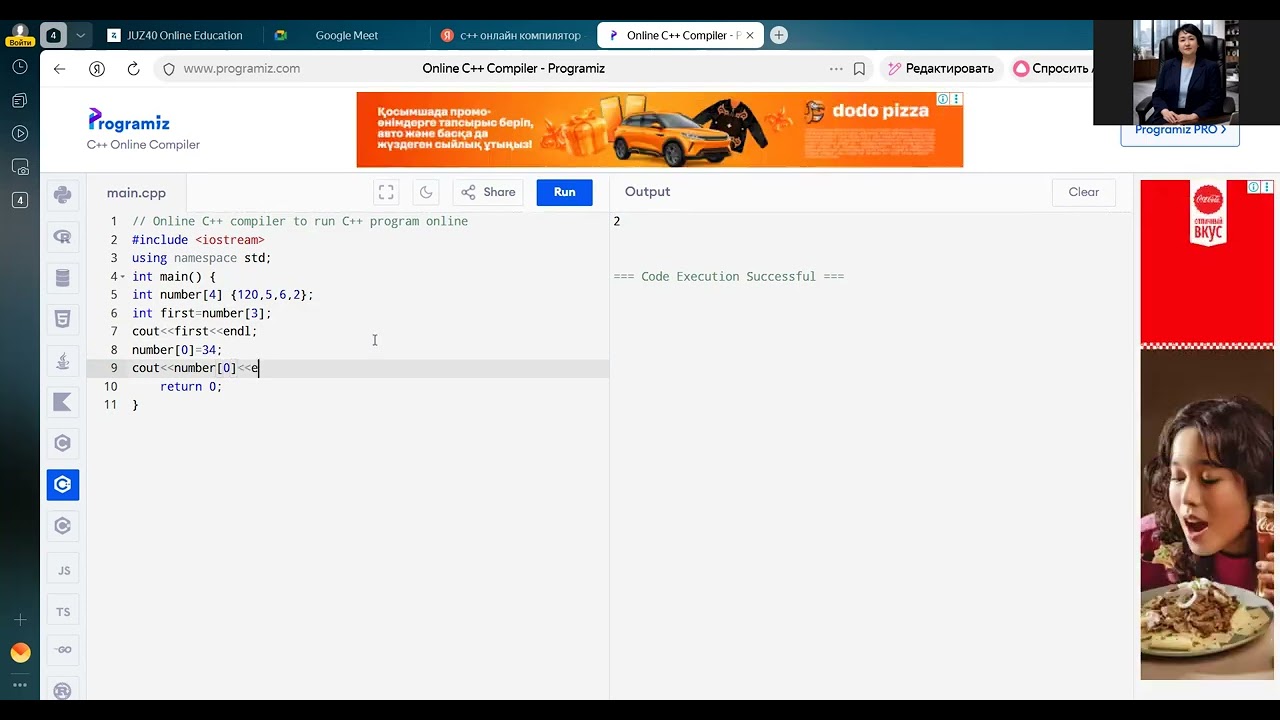Click the Редактировать button
The image size is (1280, 720).
tap(940, 69)
